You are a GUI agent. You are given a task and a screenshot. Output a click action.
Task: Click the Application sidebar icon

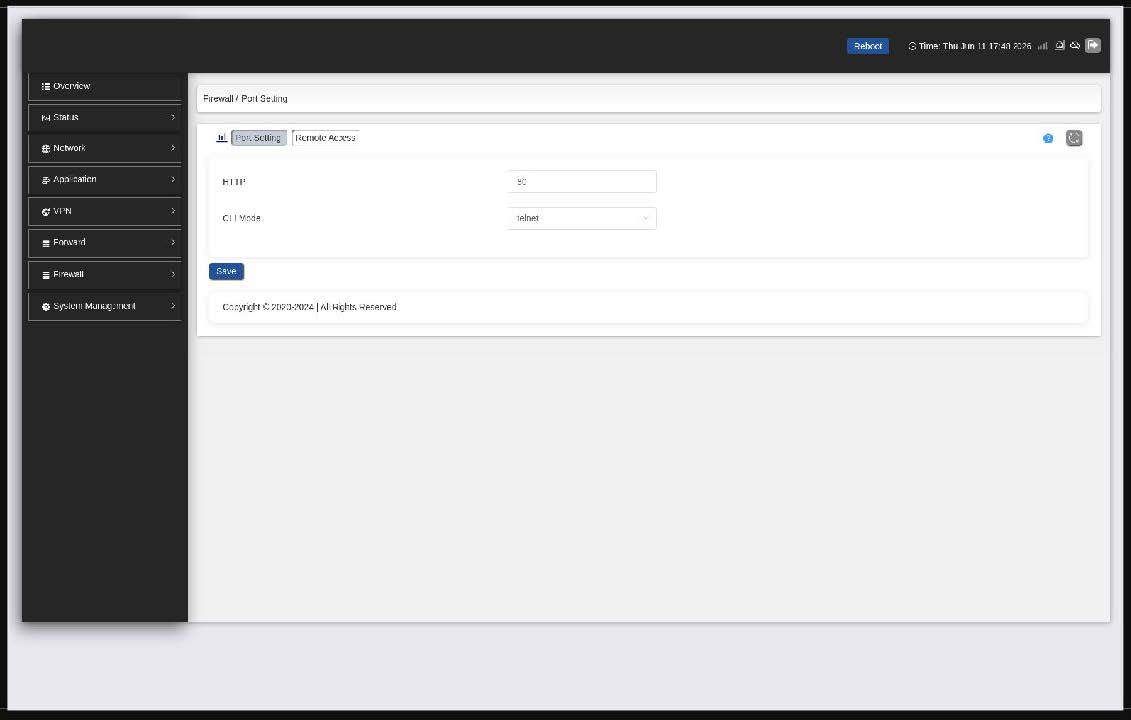click(x=45, y=180)
